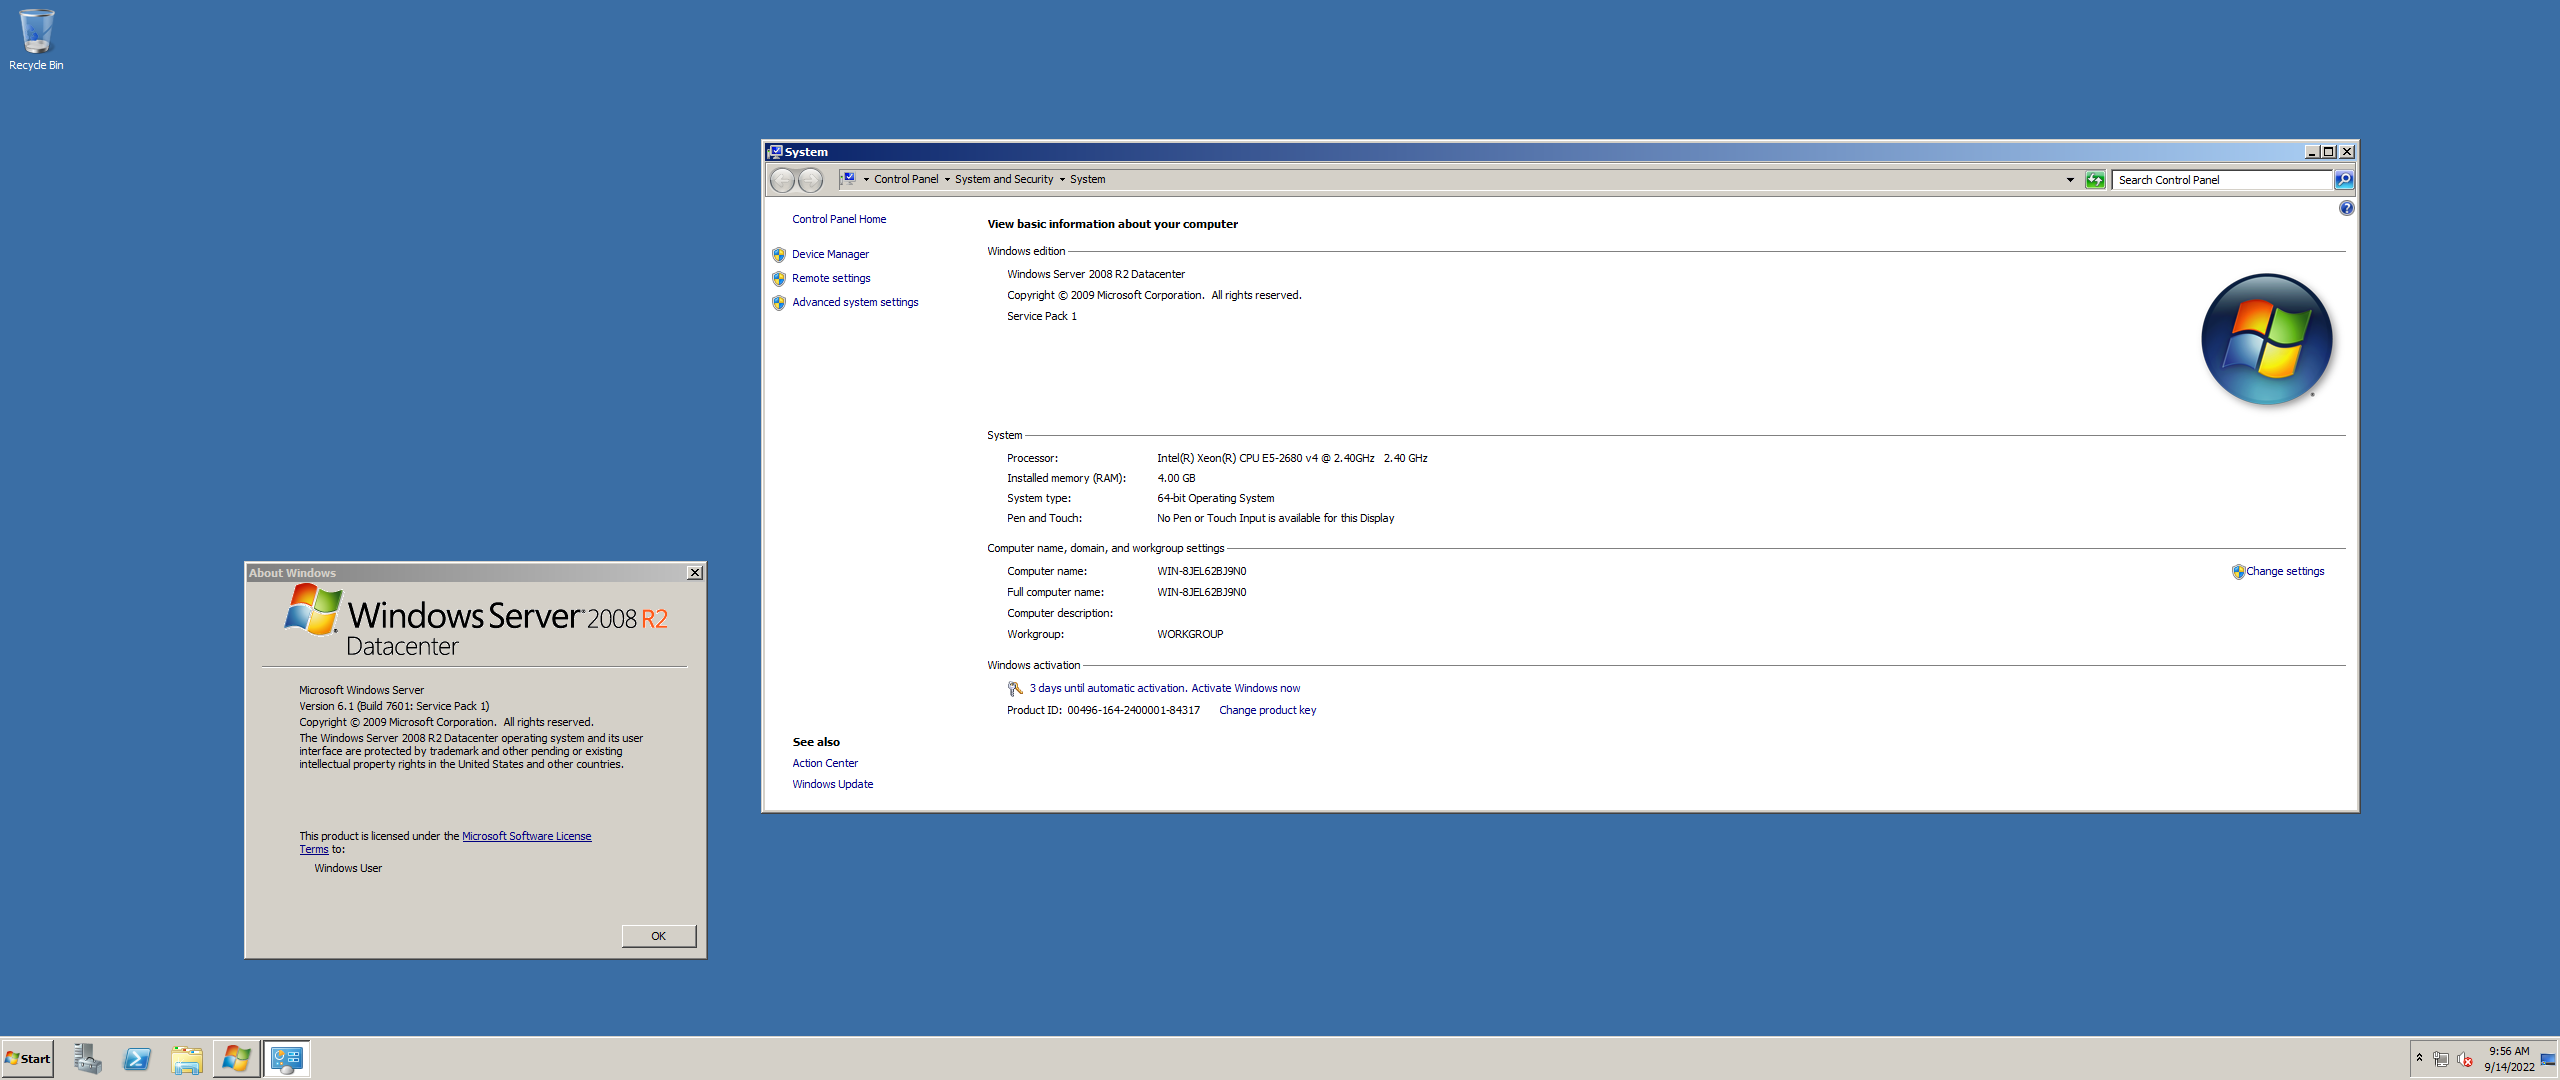
Task: Open the network status tray icon
Action: point(2441,1059)
